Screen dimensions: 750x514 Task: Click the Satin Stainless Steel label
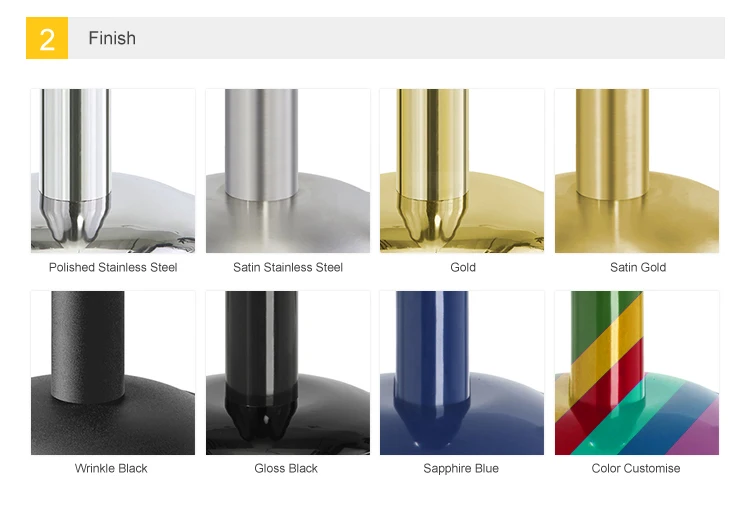288,267
